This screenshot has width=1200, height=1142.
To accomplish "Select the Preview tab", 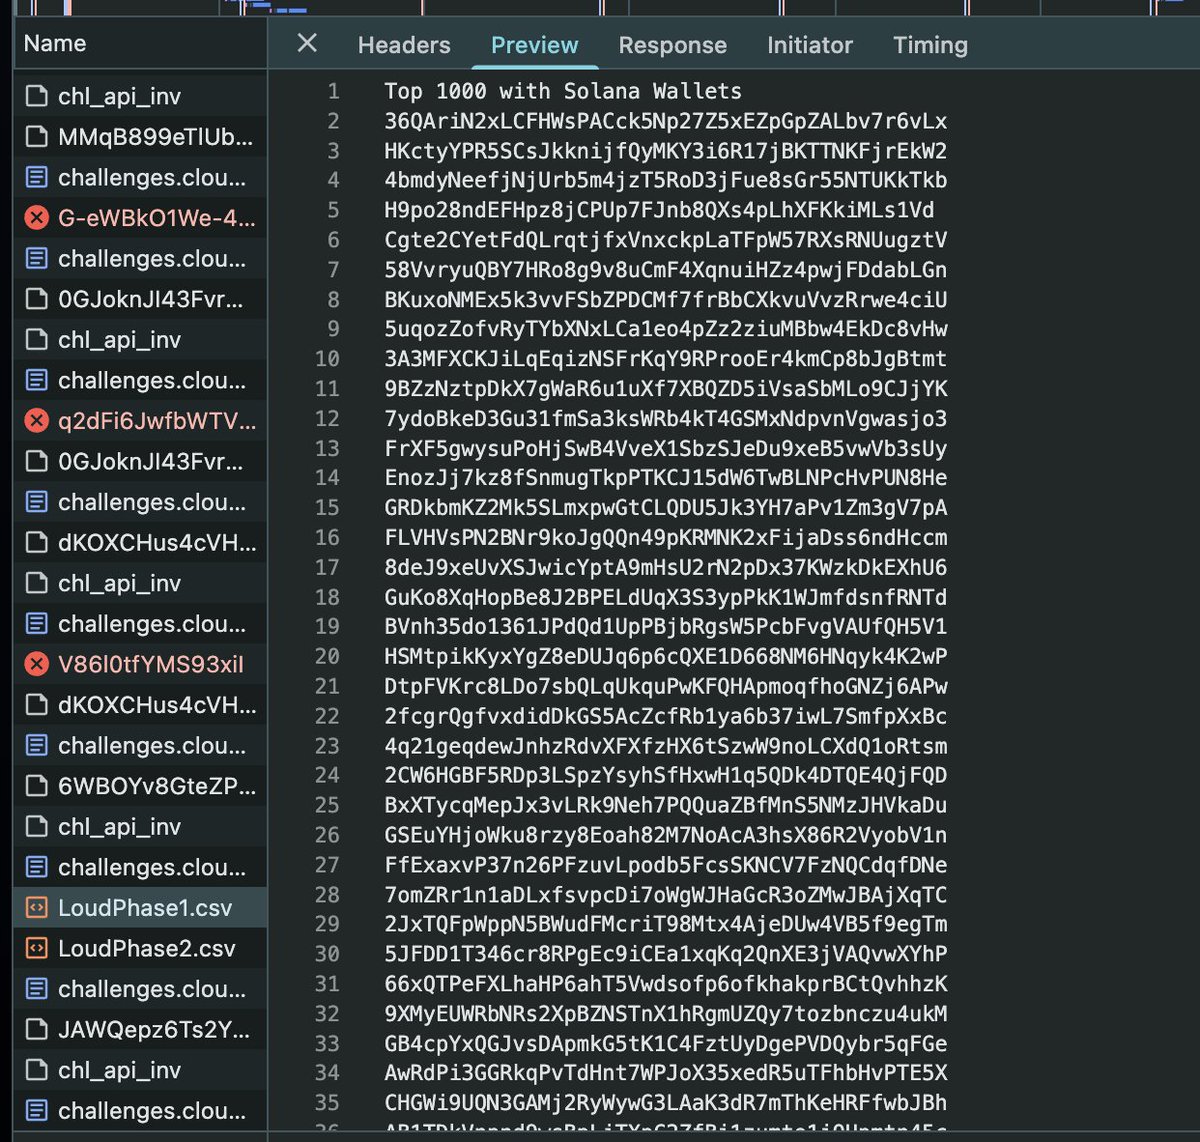I will (534, 45).
